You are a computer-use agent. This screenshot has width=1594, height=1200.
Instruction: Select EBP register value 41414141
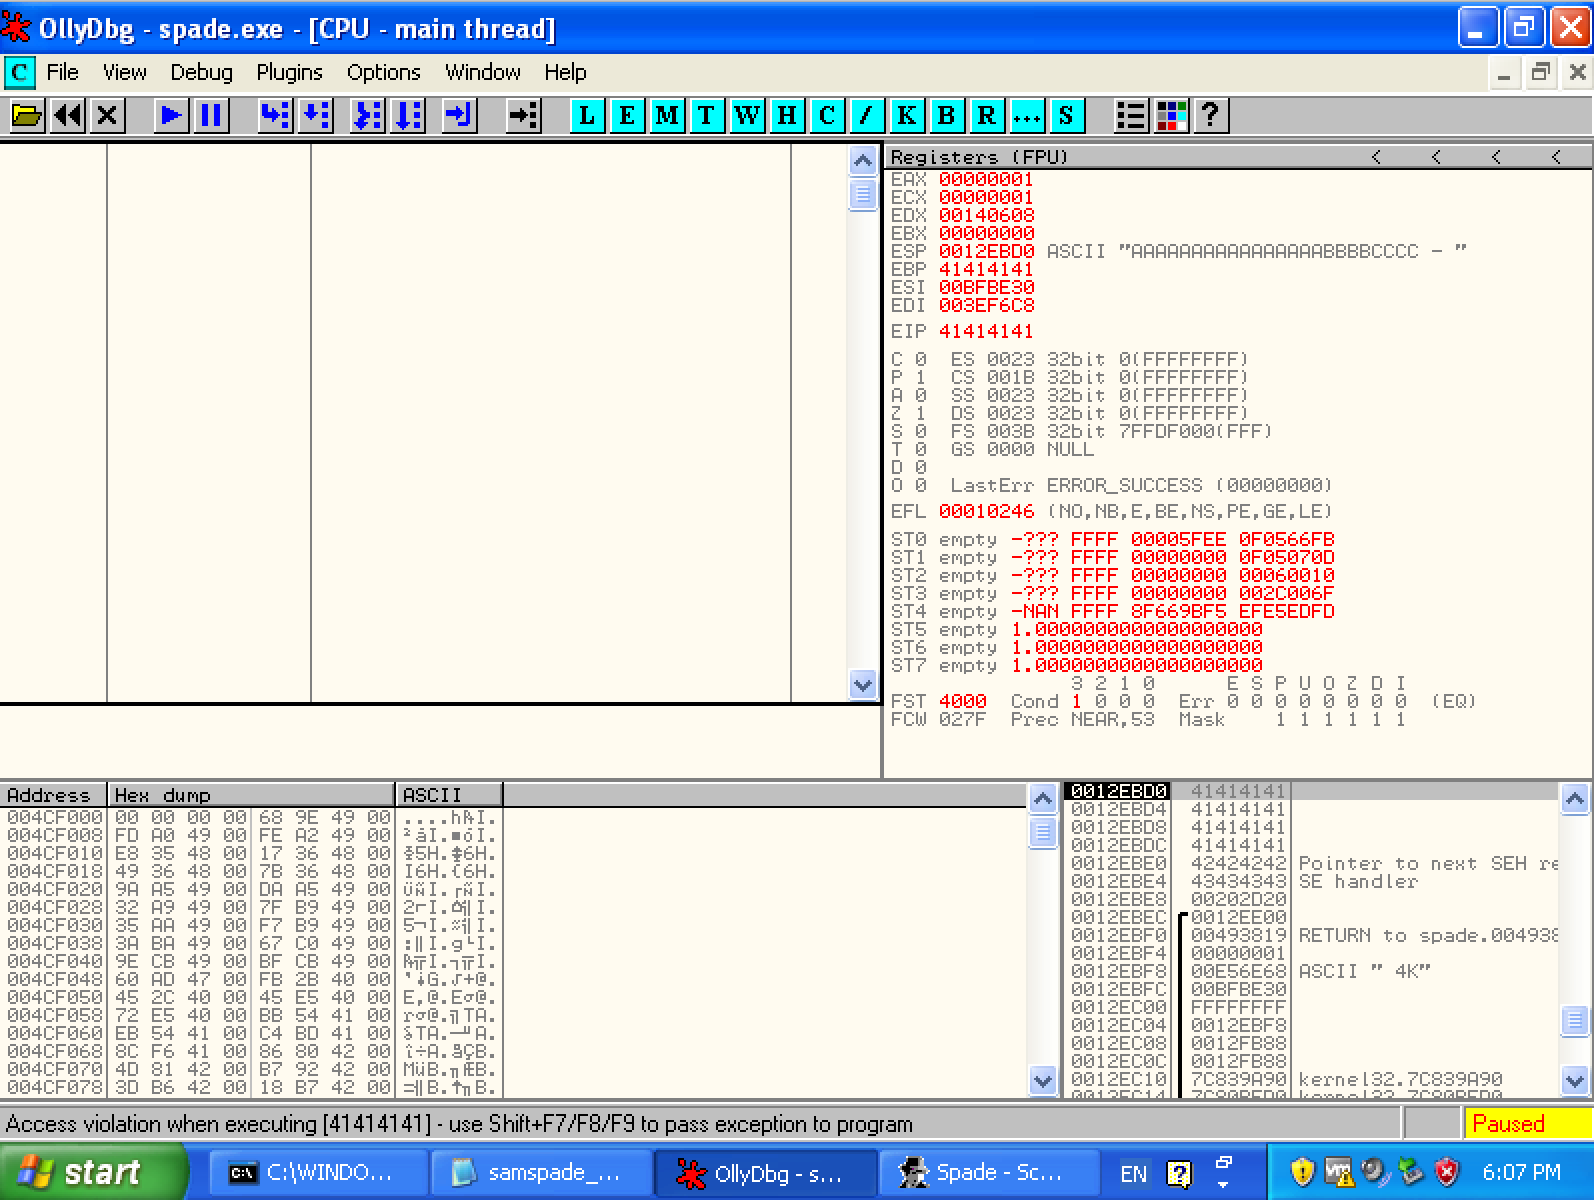tap(986, 269)
